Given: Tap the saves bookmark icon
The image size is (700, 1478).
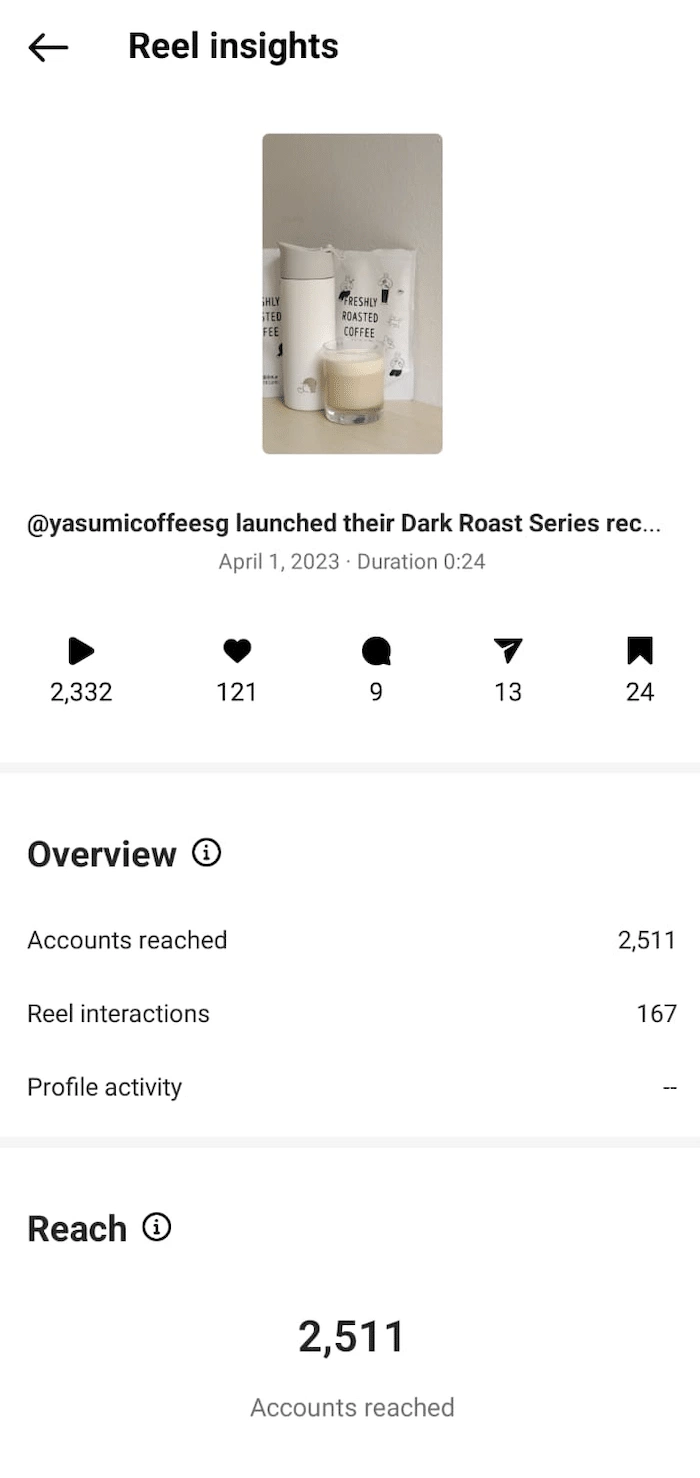Looking at the screenshot, I should pos(640,652).
